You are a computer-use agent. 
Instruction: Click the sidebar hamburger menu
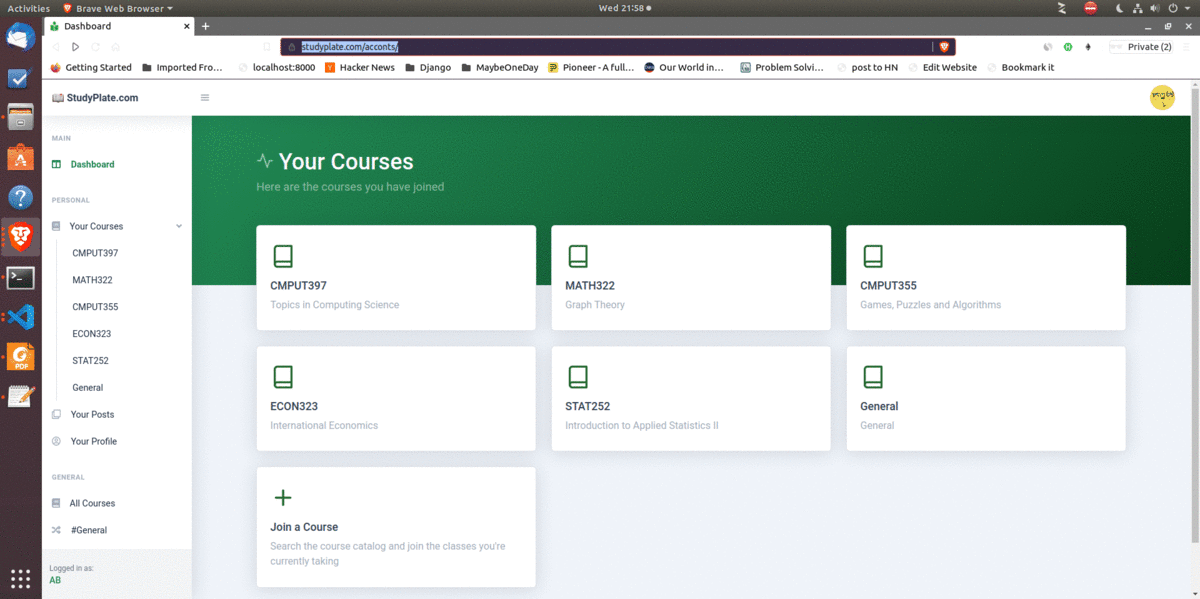tap(205, 97)
